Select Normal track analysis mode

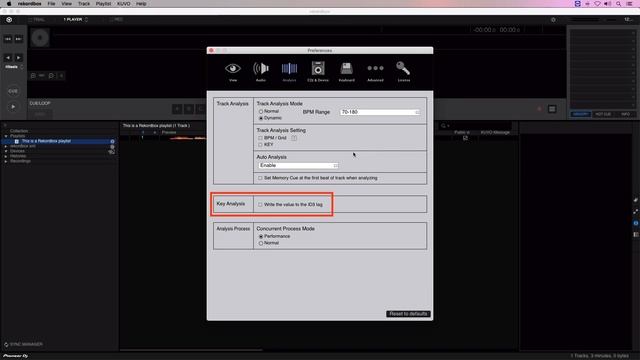click(x=261, y=111)
